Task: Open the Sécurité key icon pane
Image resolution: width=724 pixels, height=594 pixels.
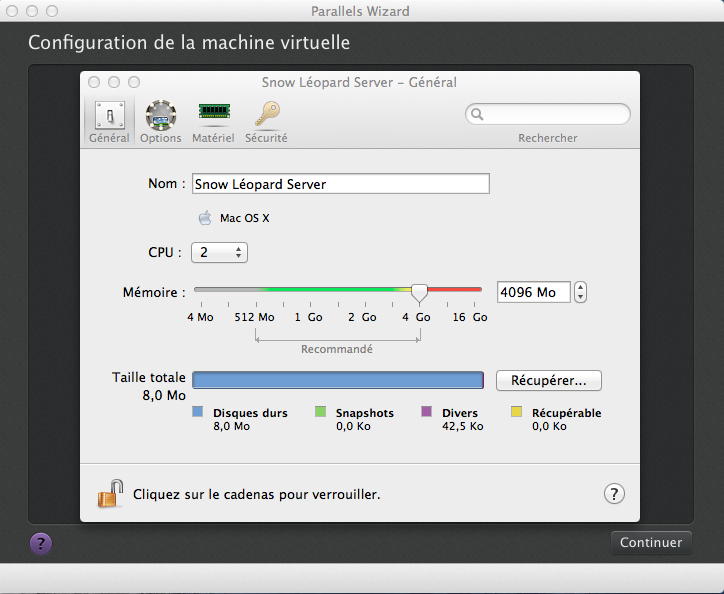Action: click(x=267, y=114)
